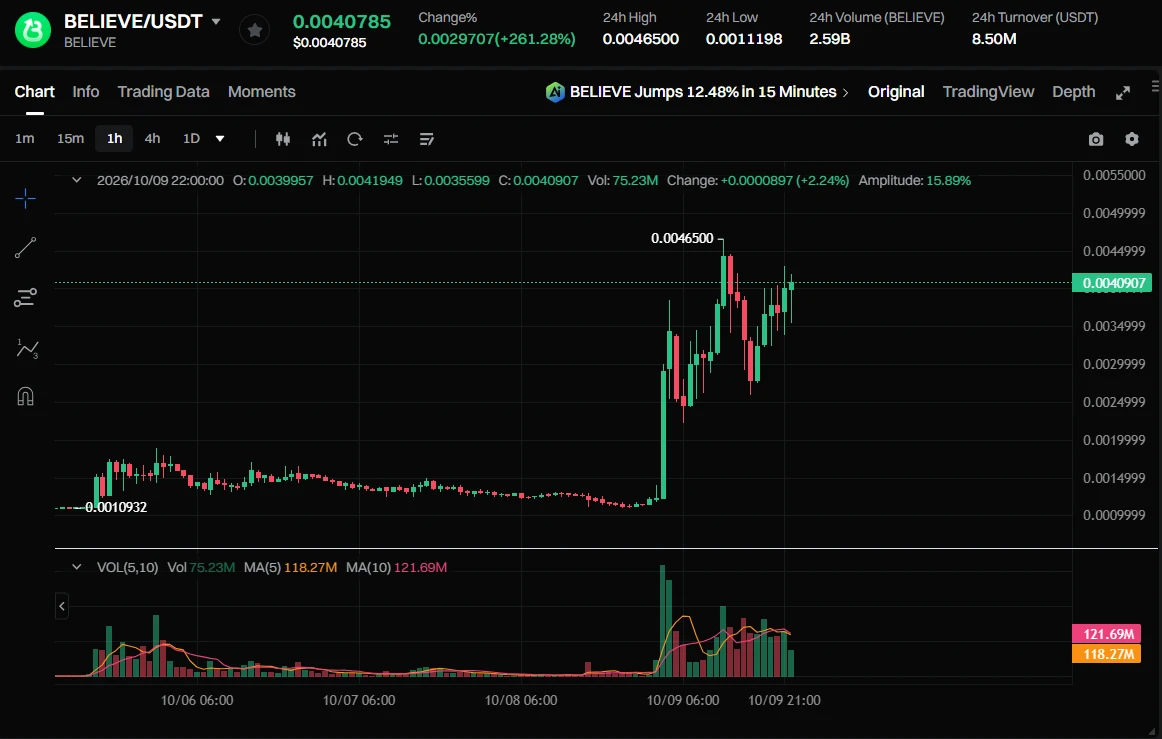This screenshot has height=739, width=1162.
Task: Open the BELIEVE Jumps 12.48% news link
Action: click(x=709, y=92)
